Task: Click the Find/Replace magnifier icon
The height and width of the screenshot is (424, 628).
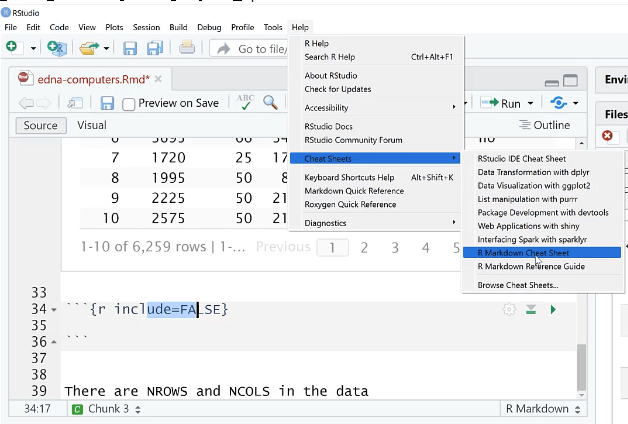Action: point(270,102)
